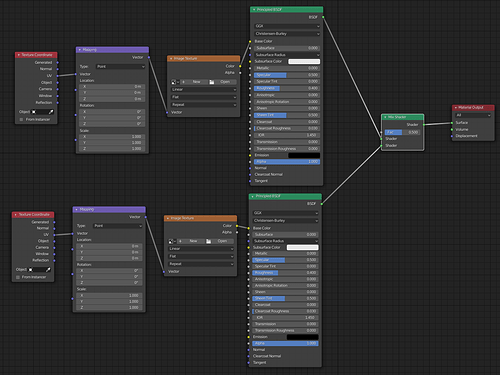The image size is (500, 375).
Task: Click the Subsurface Color swatch in lower Principled BSDF
Action: (x=303, y=247)
